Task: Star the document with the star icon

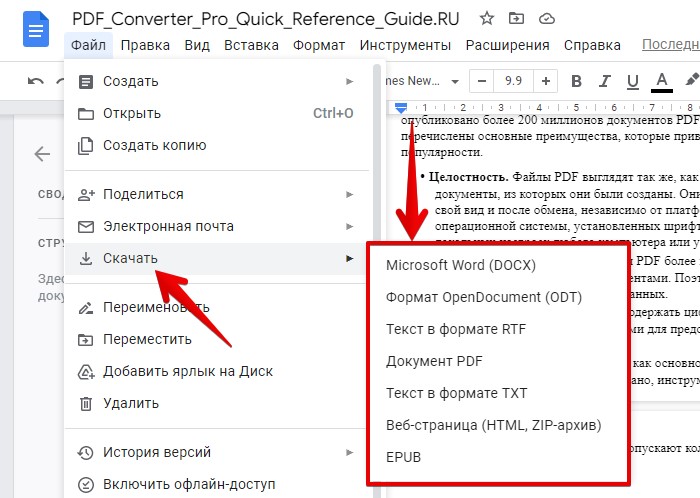Action: [487, 19]
